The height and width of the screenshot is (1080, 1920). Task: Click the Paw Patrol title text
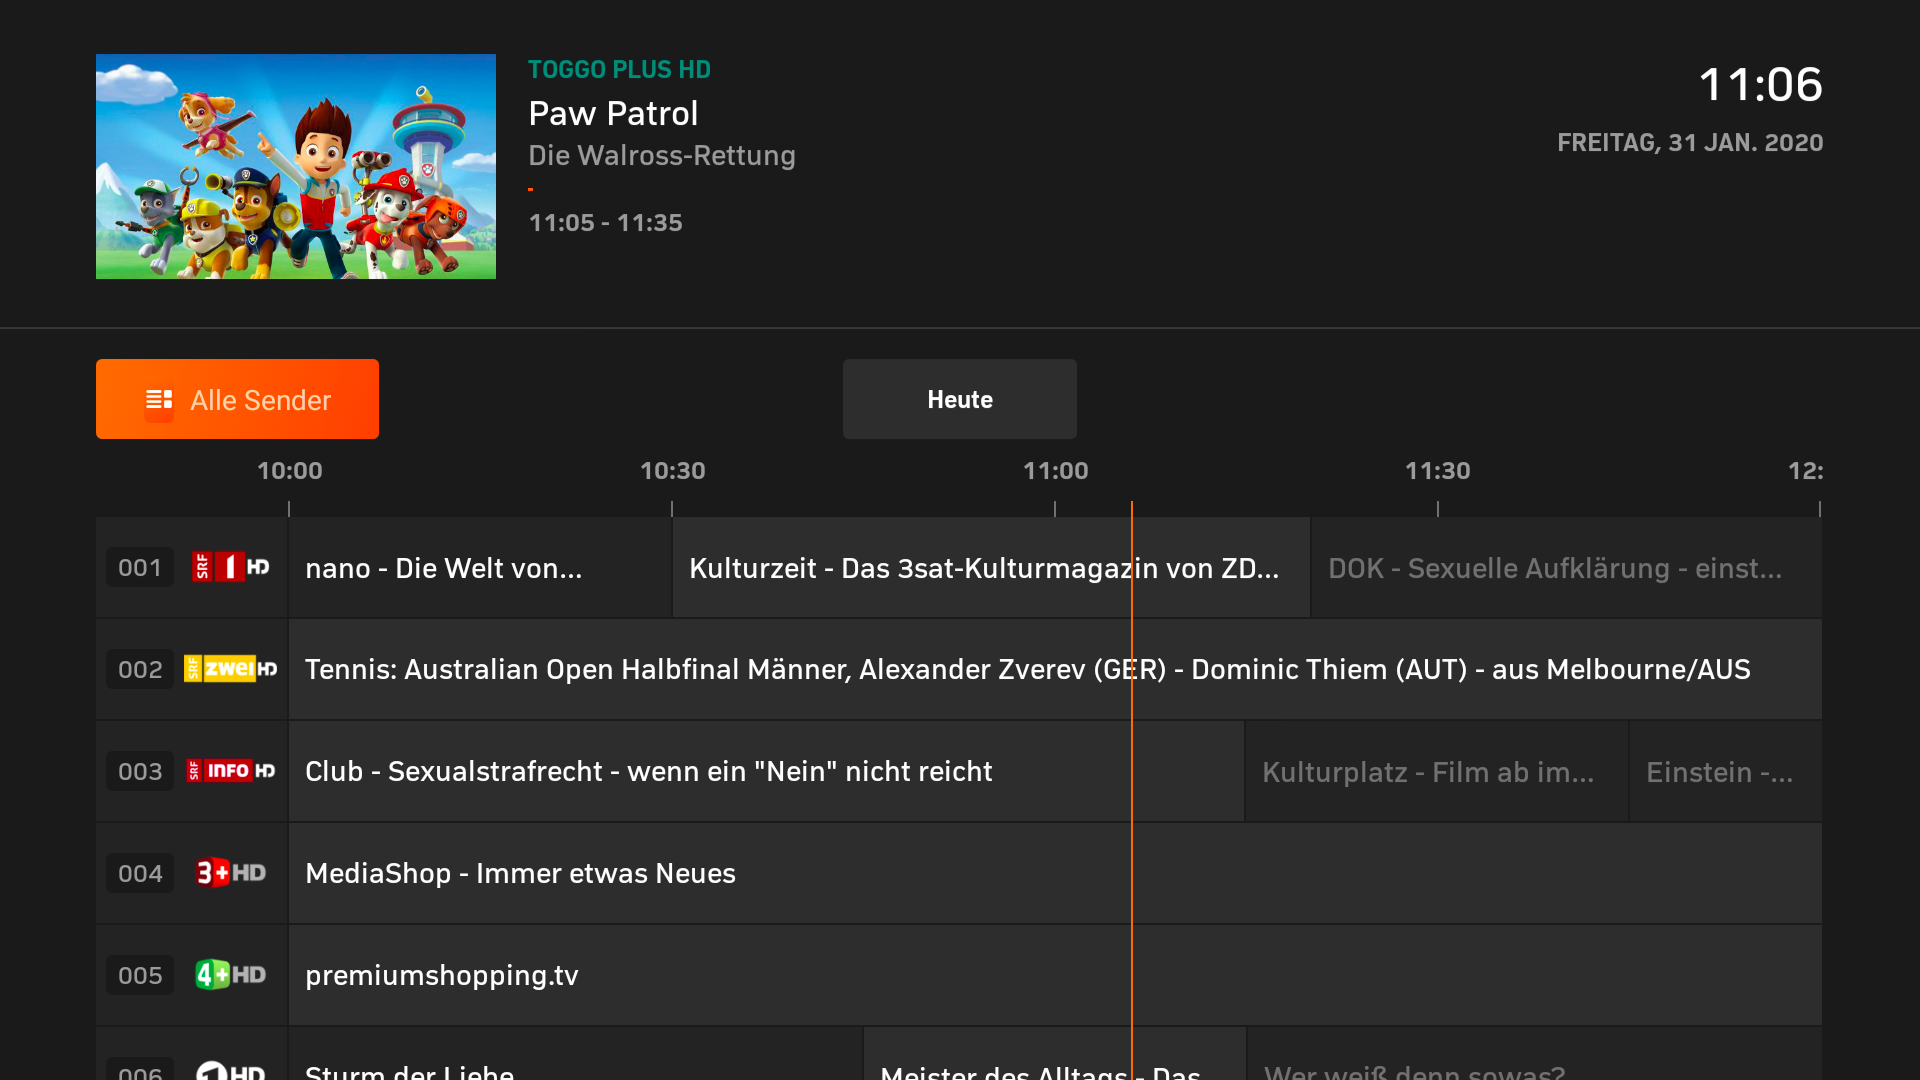613,114
